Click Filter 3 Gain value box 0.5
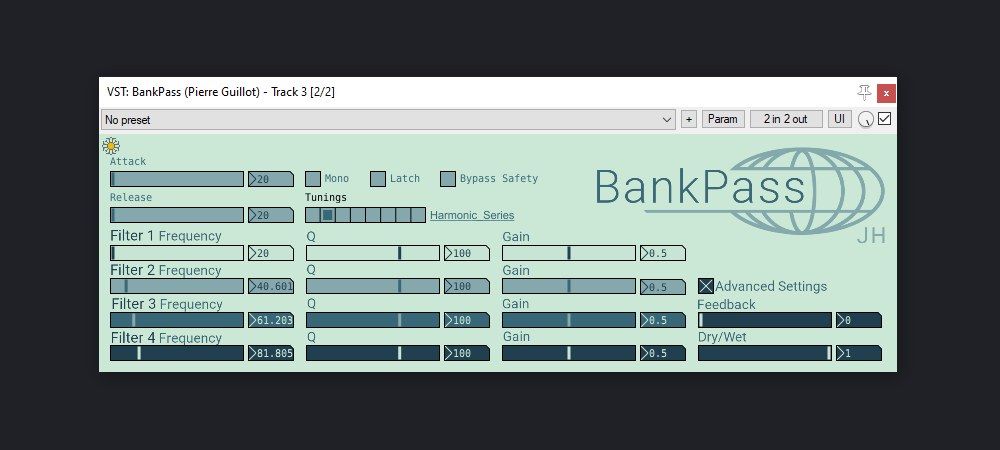The width and height of the screenshot is (1000, 450). [x=663, y=320]
